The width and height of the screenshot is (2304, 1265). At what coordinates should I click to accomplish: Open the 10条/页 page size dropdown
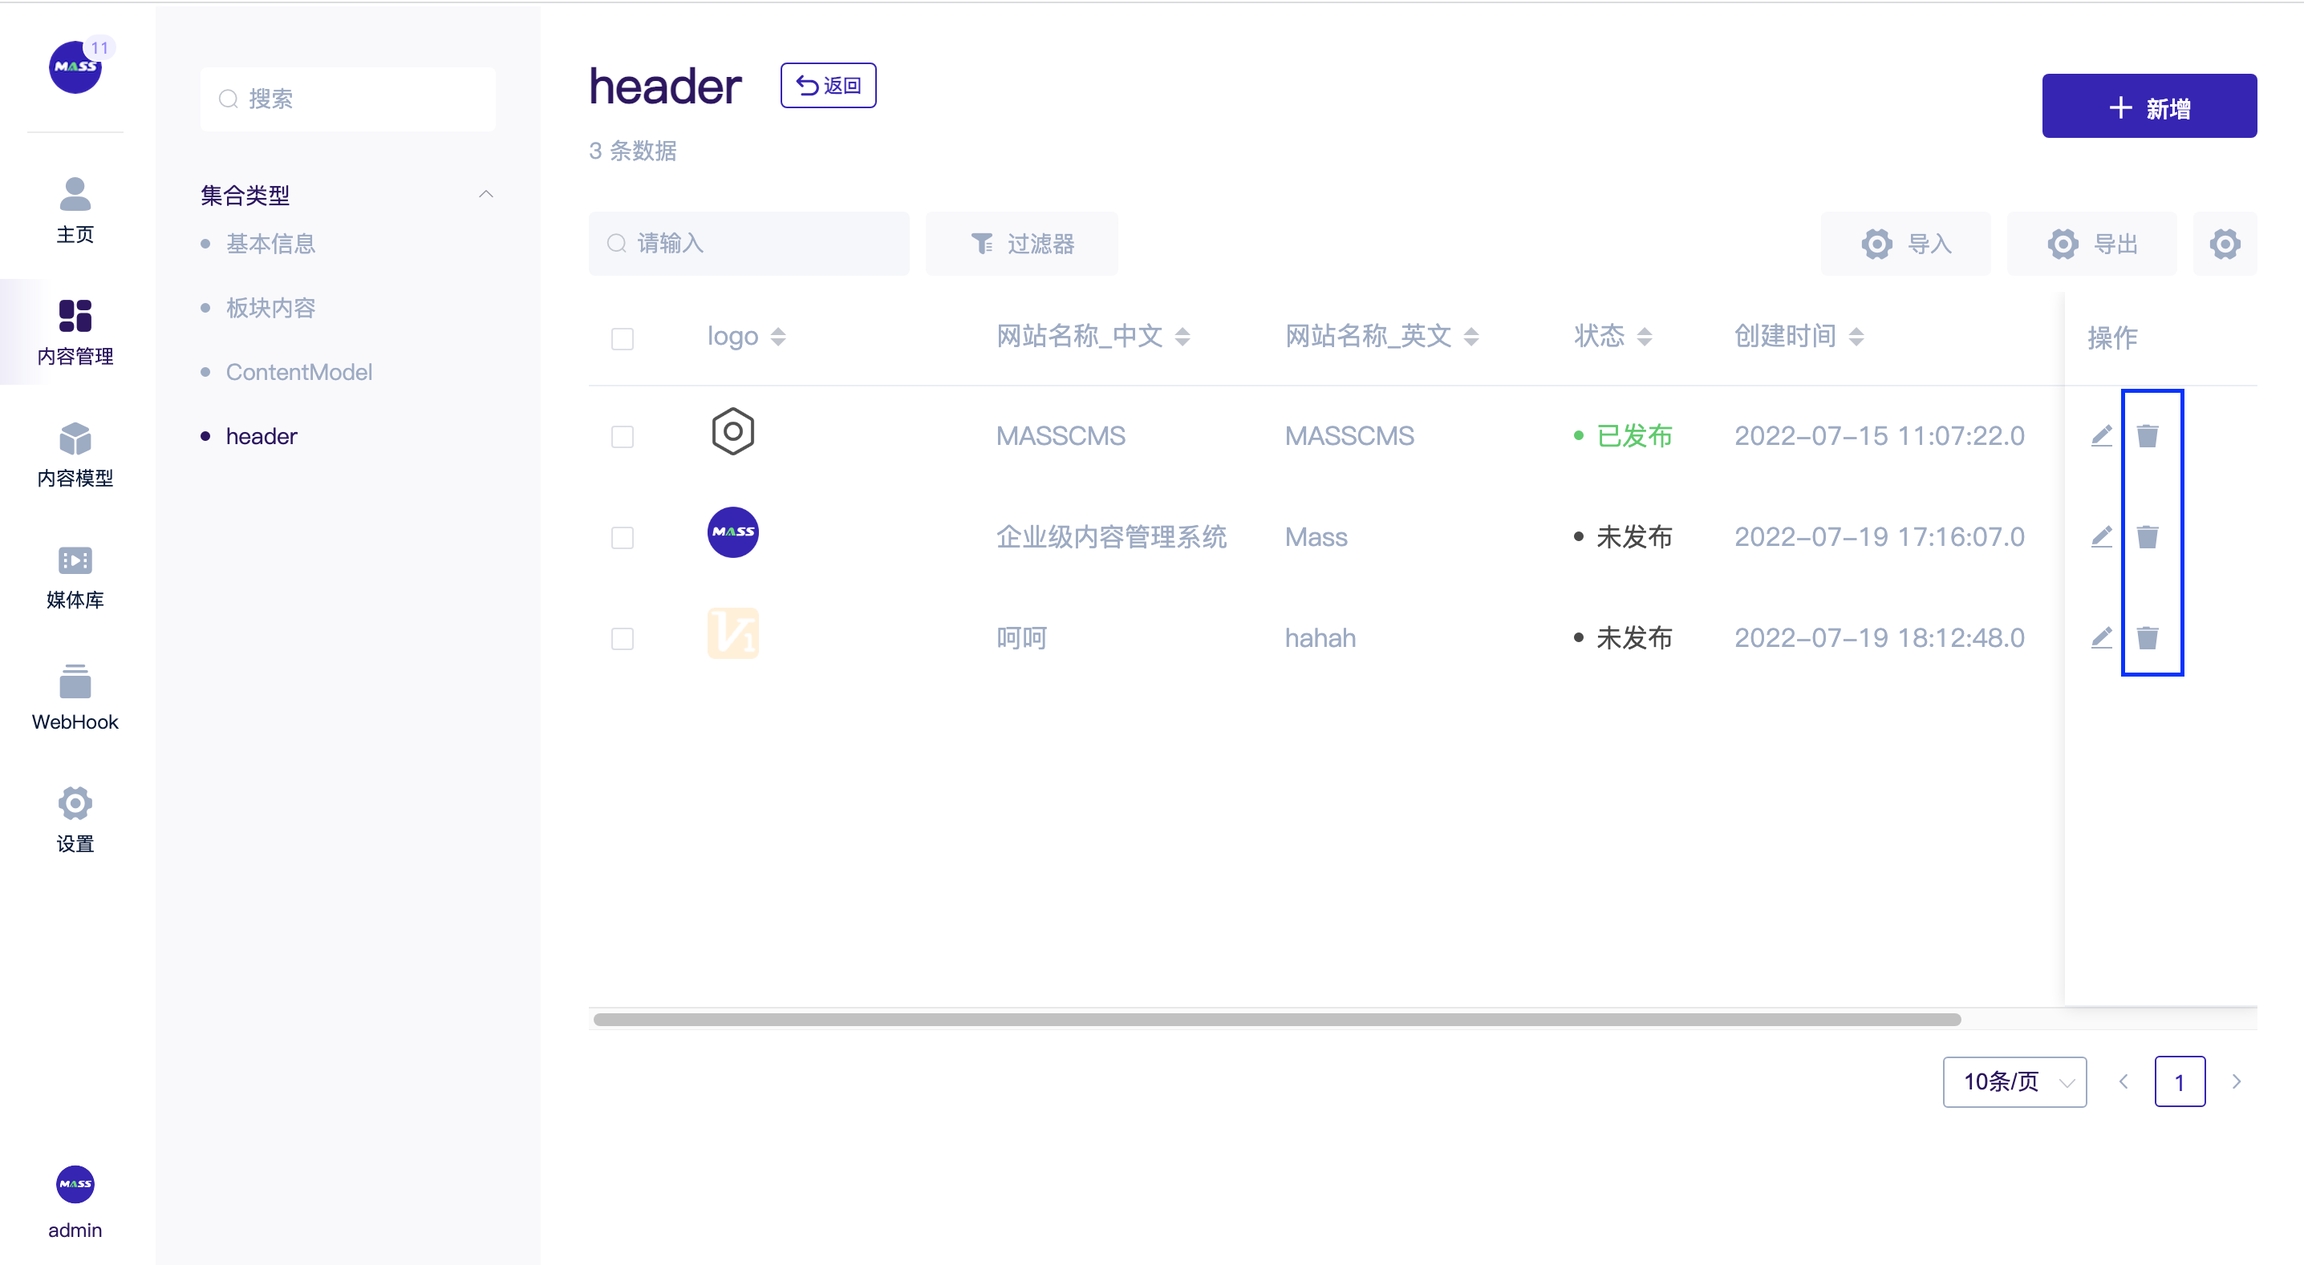click(2014, 1082)
